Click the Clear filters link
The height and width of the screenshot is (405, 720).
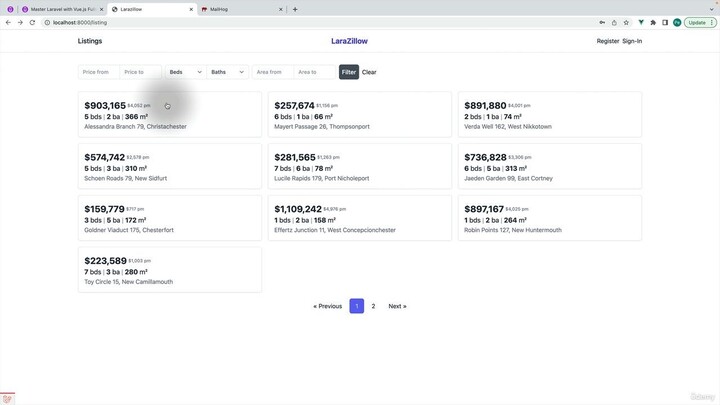click(x=369, y=72)
